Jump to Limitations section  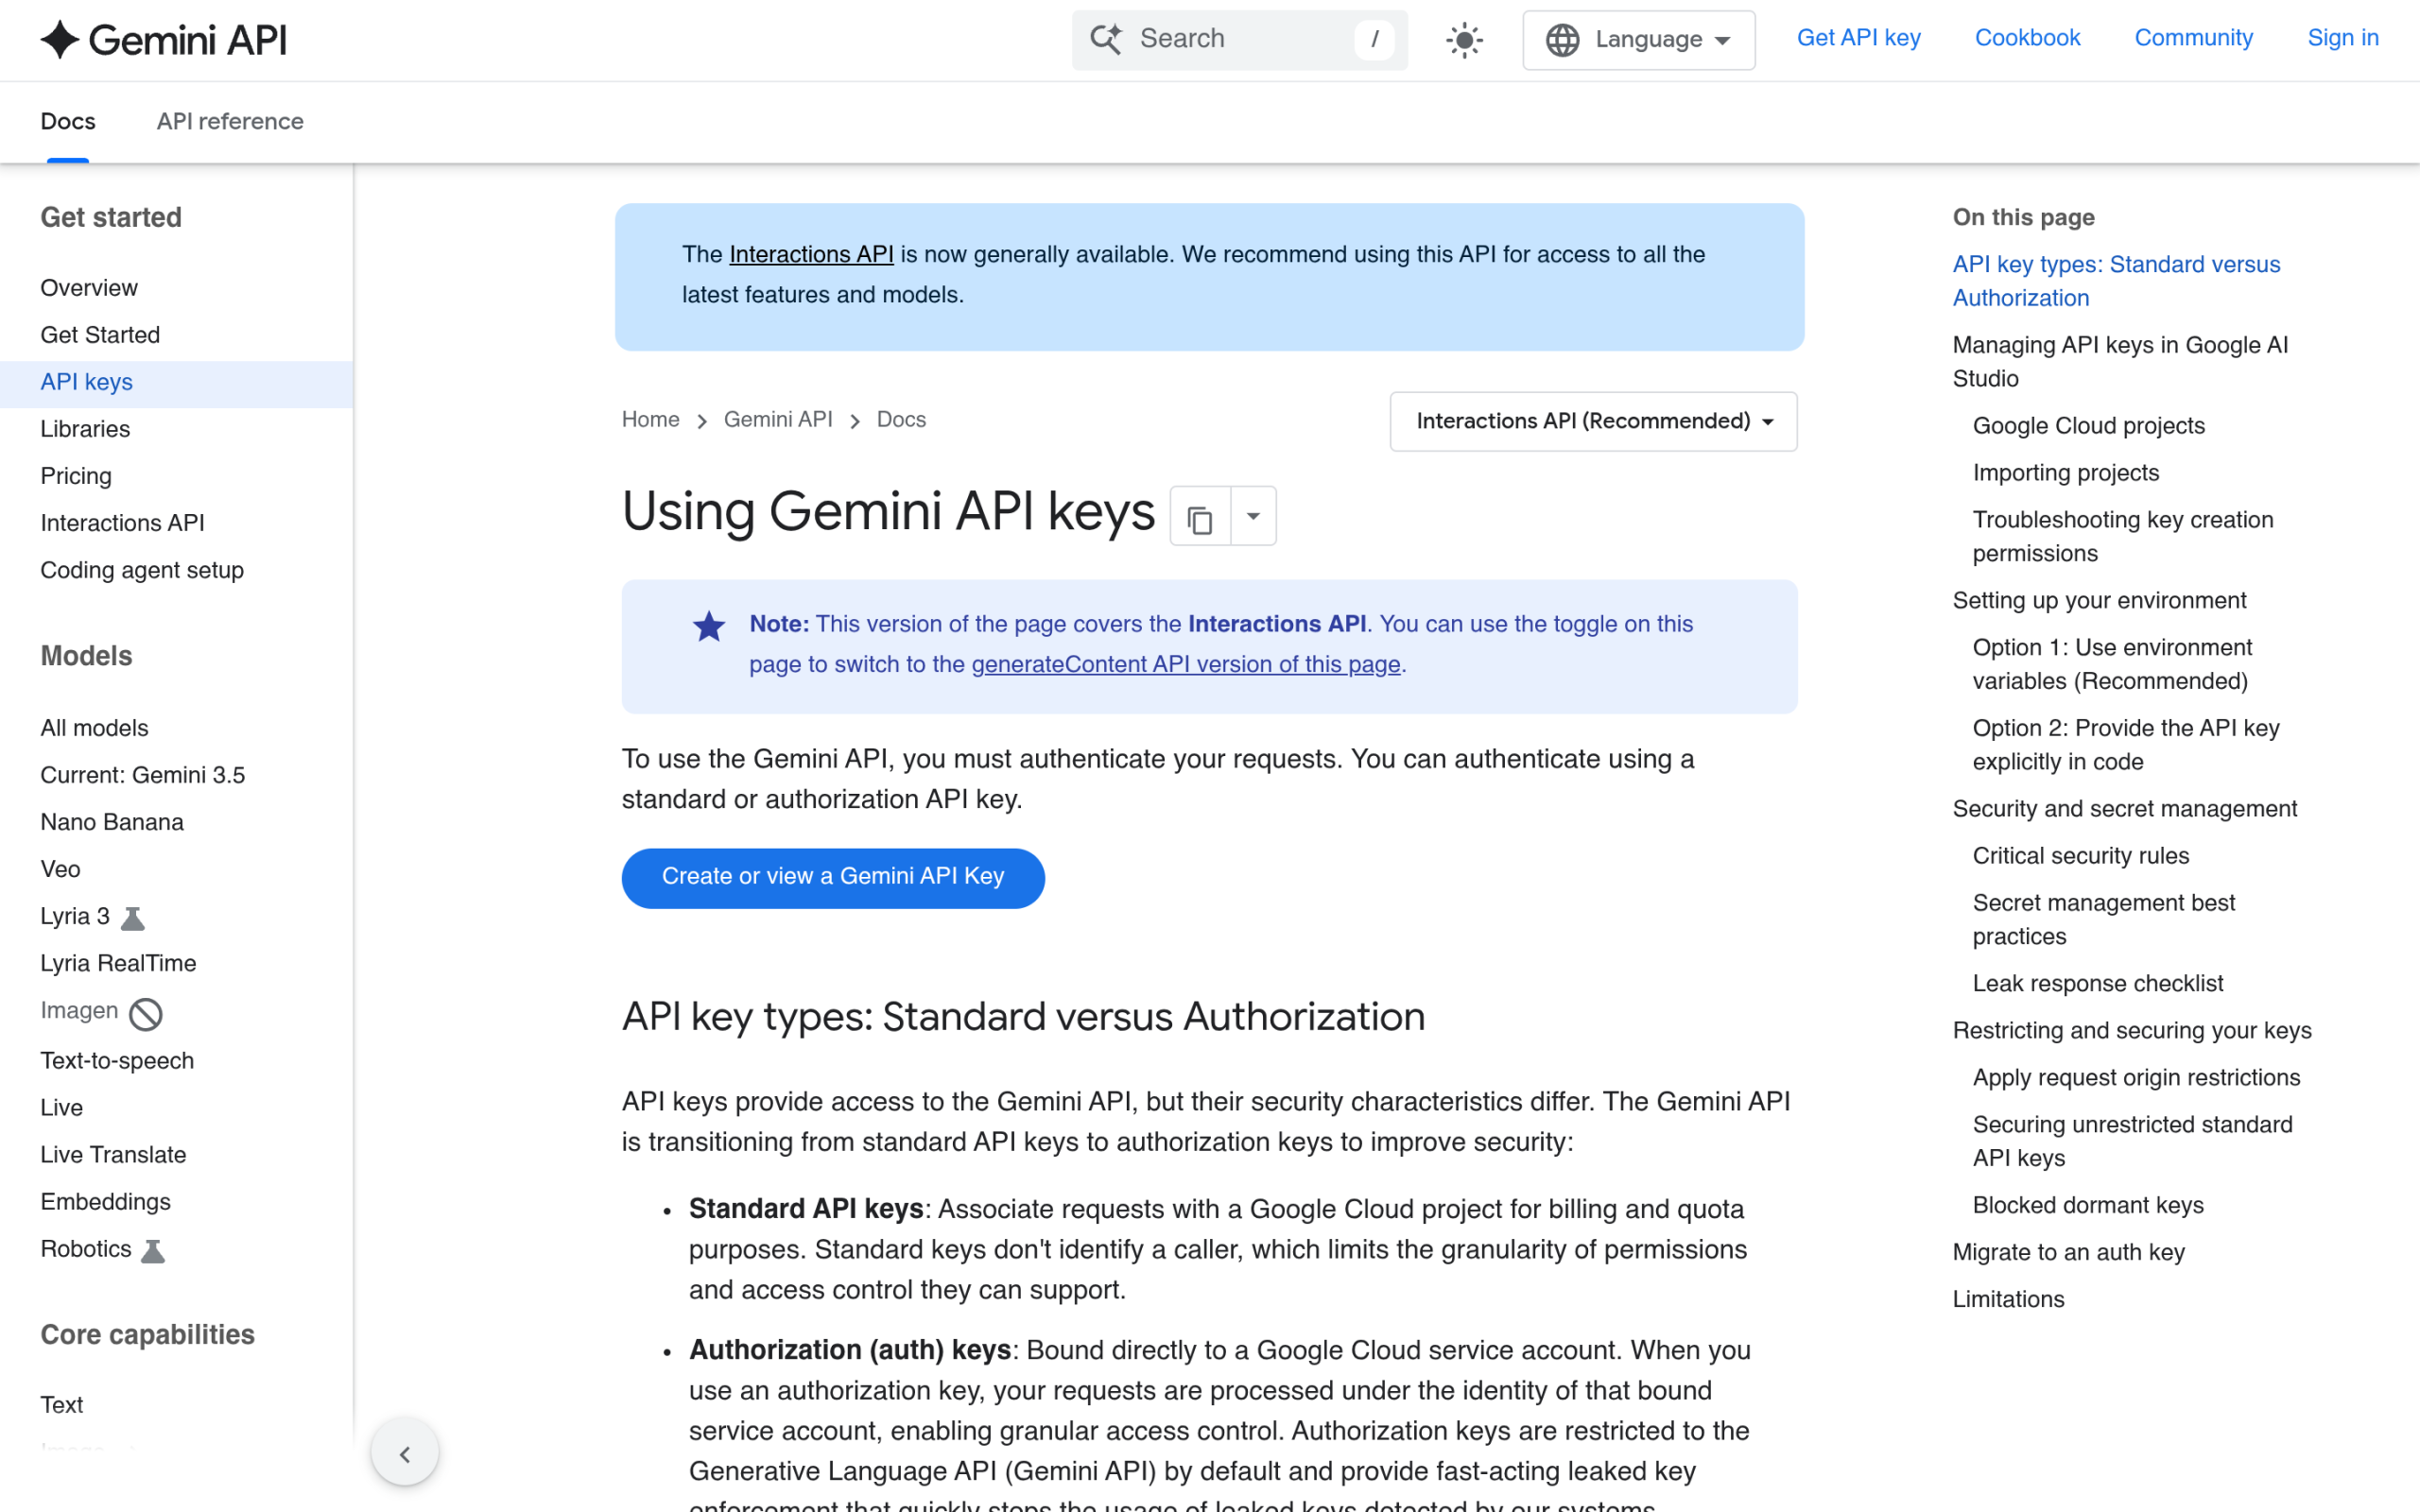pyautogui.click(x=2008, y=1300)
